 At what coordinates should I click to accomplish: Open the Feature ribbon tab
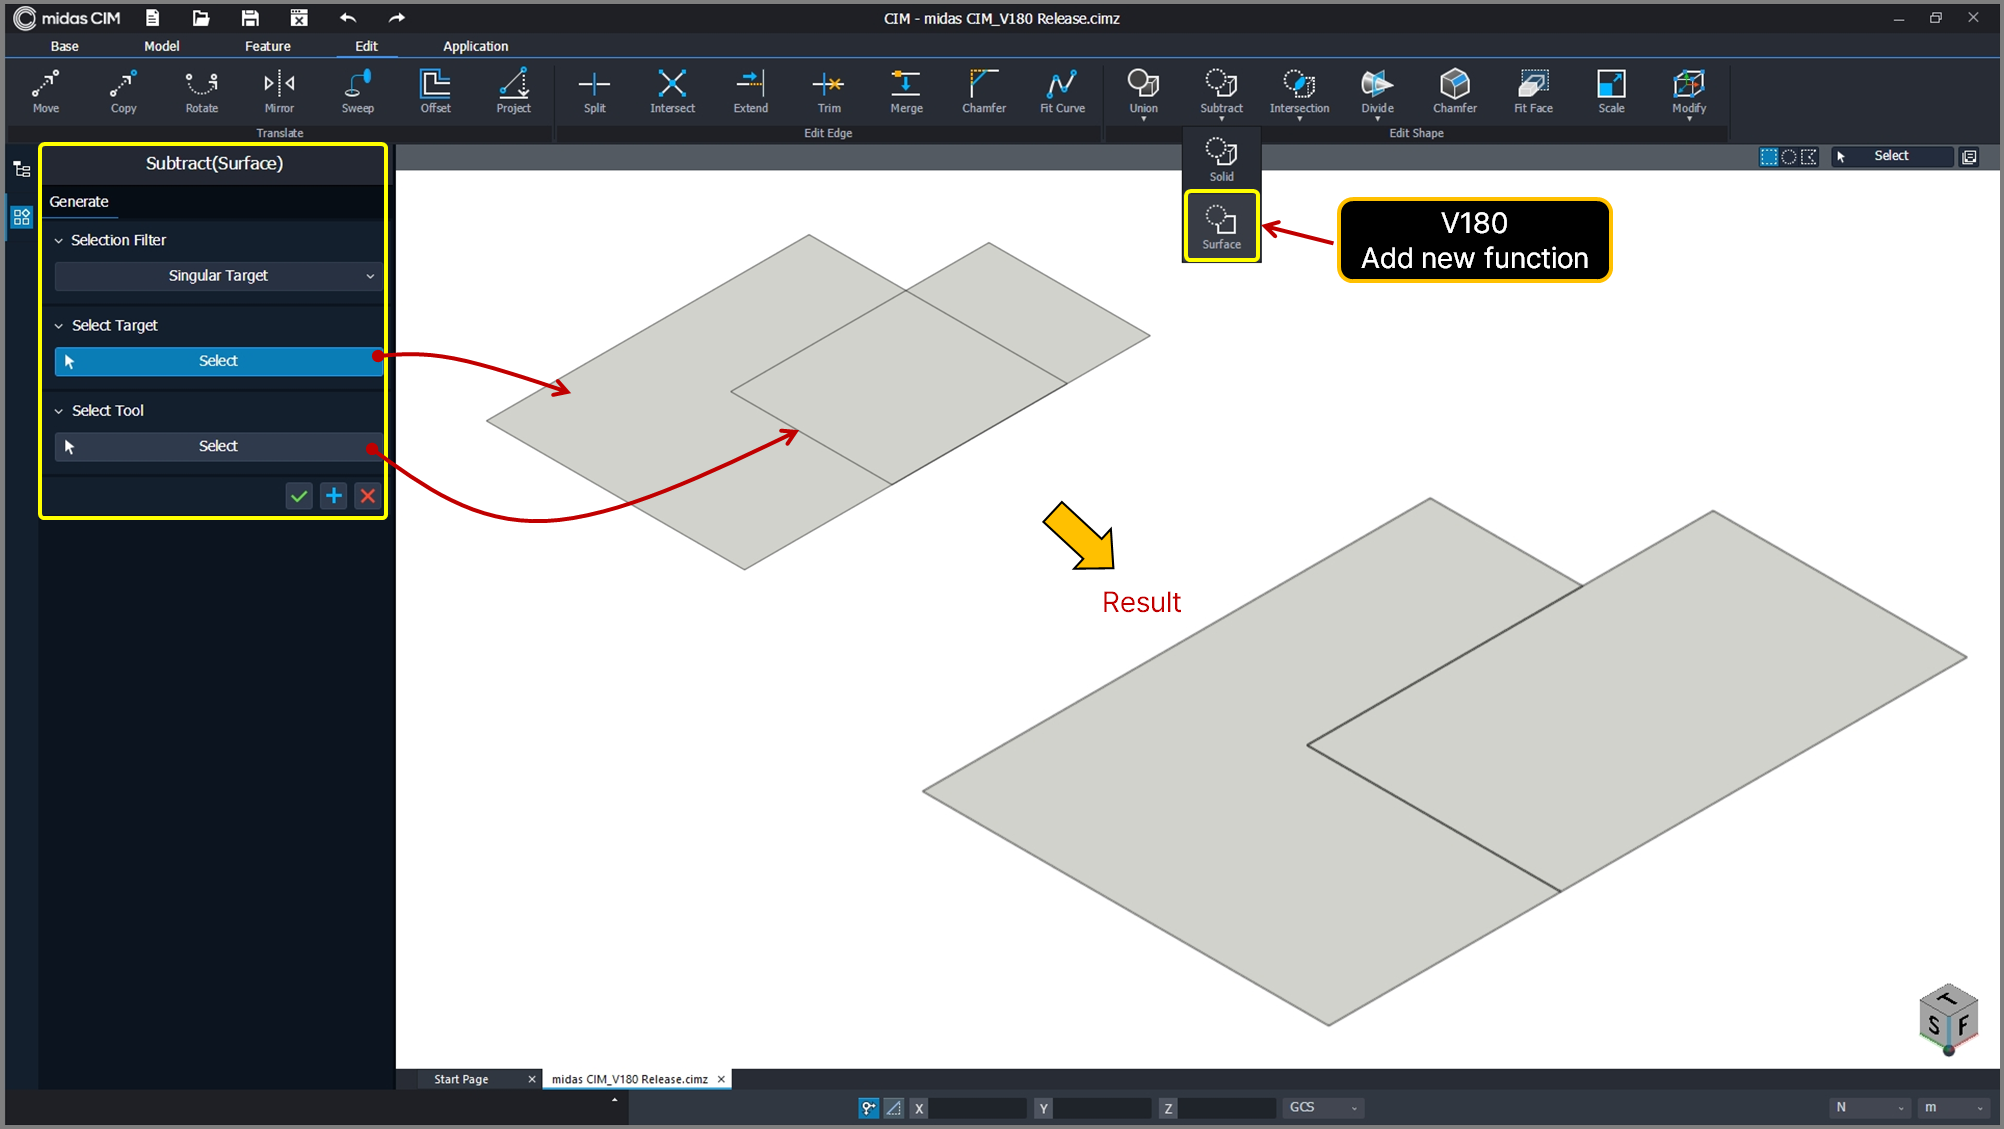268,46
